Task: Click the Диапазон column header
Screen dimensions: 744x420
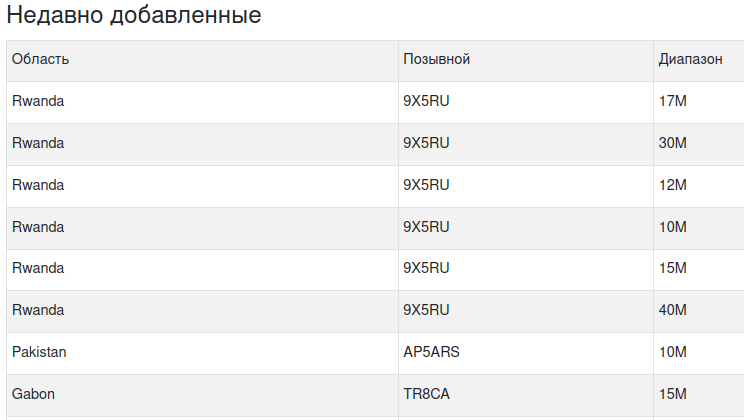Action: [698, 61]
